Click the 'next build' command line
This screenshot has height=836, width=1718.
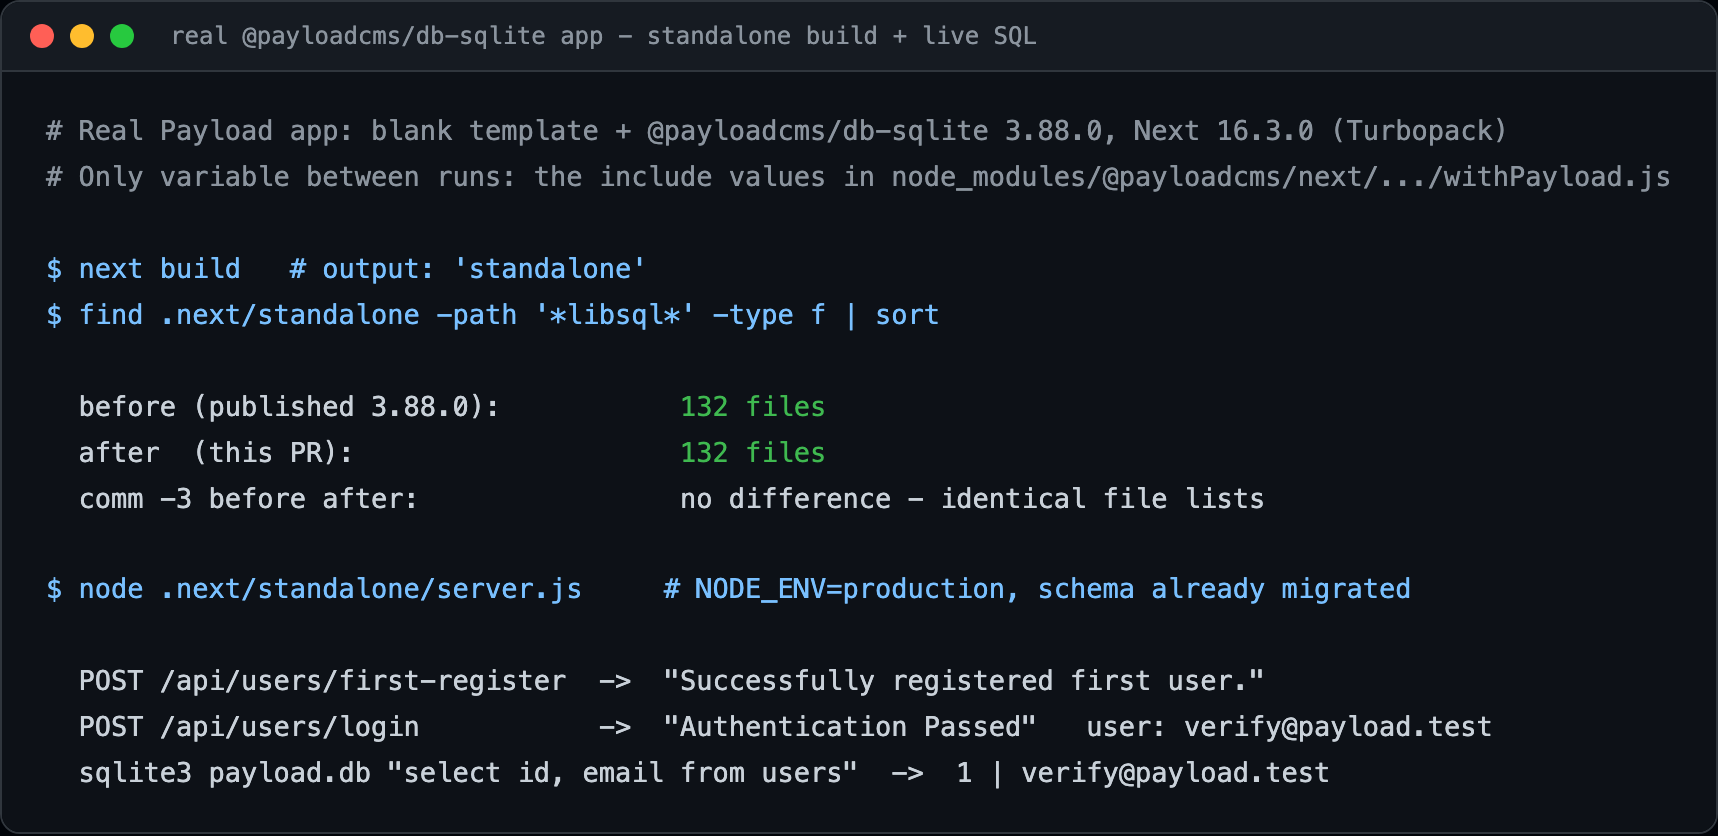[x=346, y=269]
